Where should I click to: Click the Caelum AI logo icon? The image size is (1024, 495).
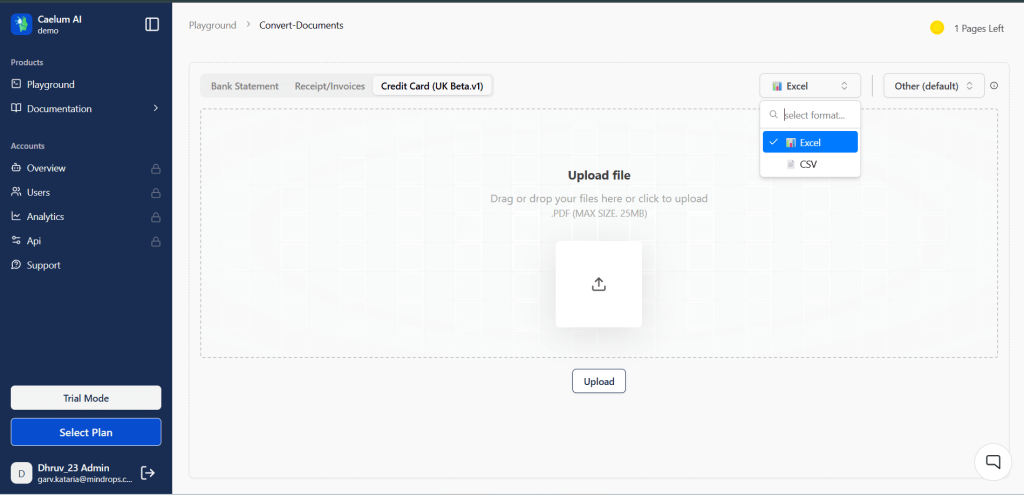(22, 24)
